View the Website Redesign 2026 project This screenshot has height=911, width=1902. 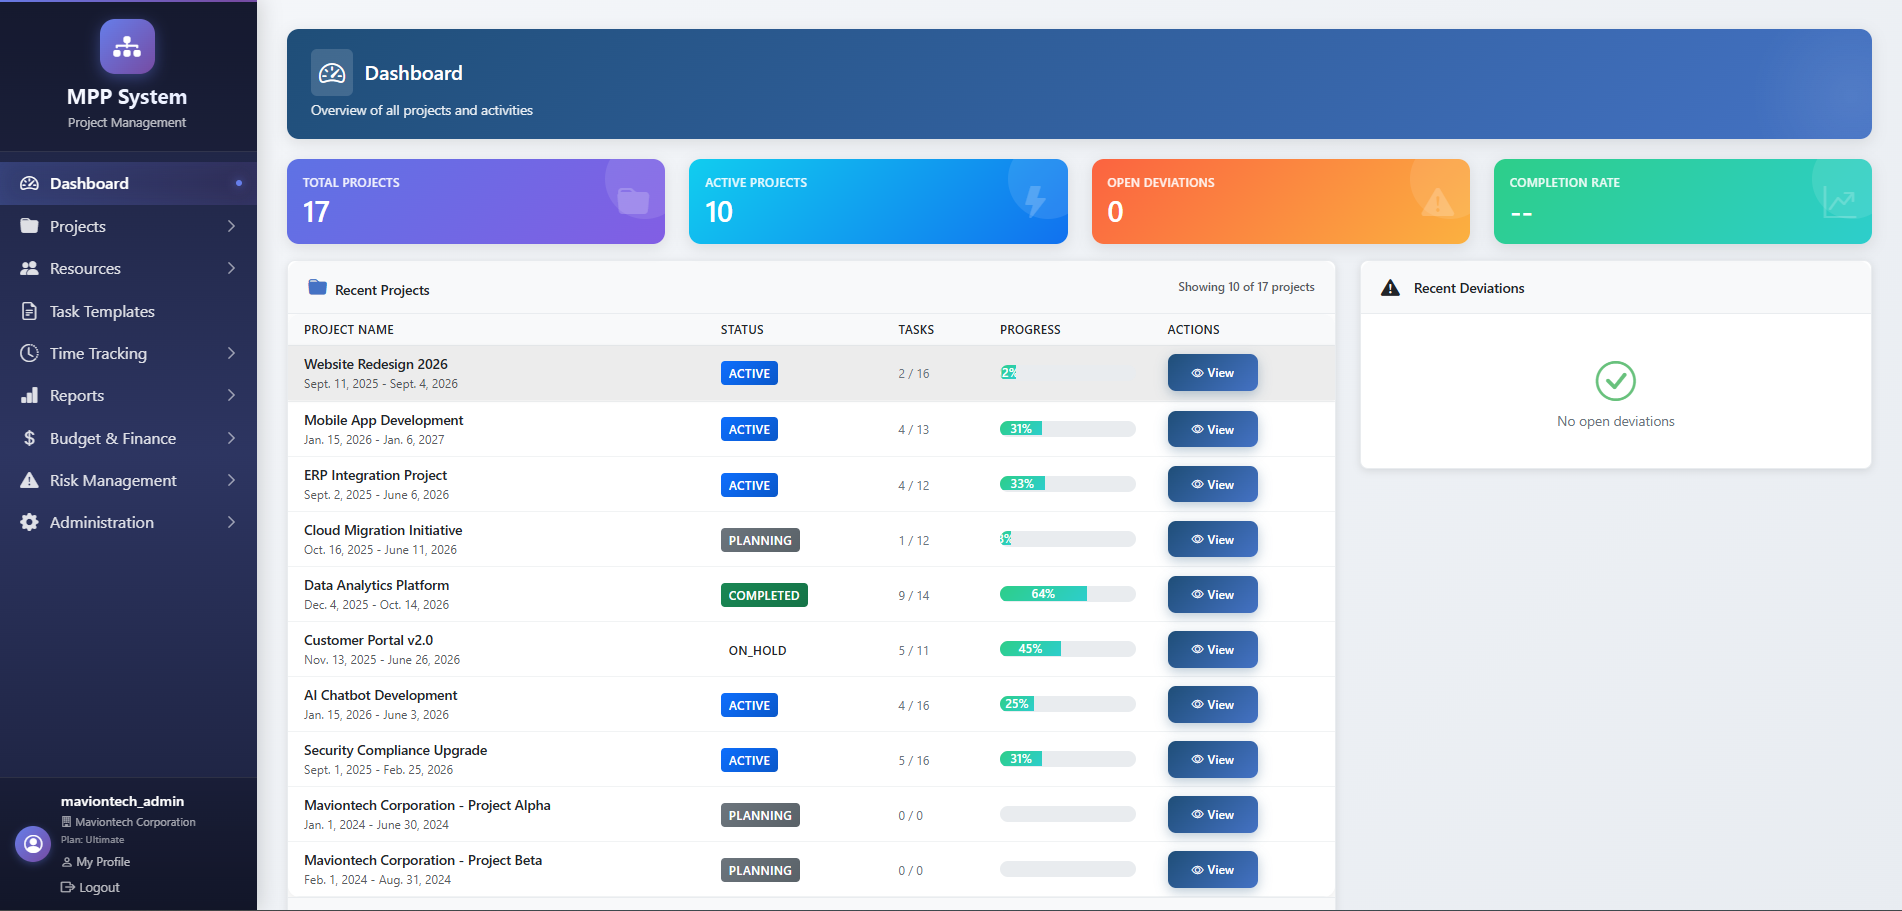(1212, 373)
